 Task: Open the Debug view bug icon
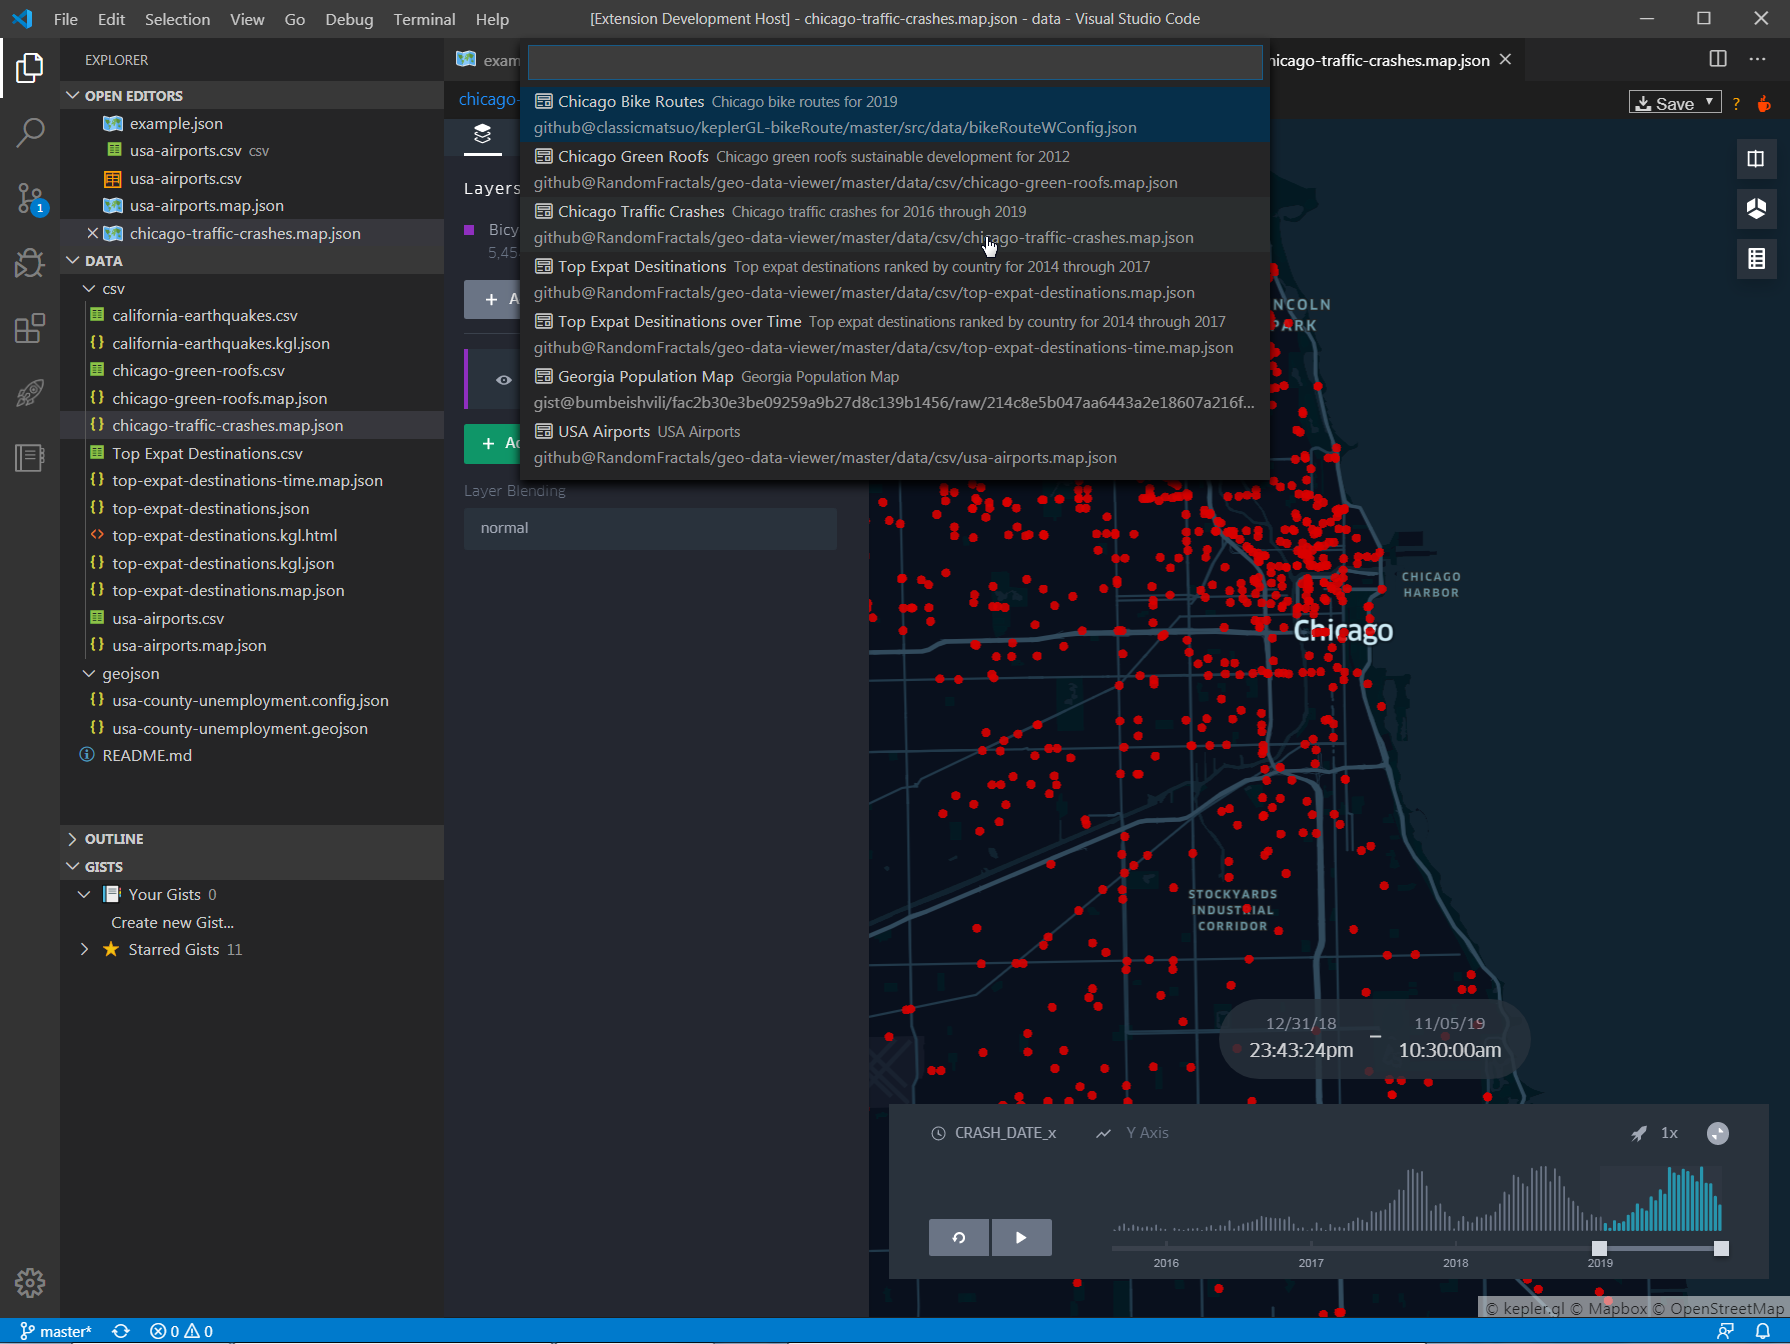(30, 263)
